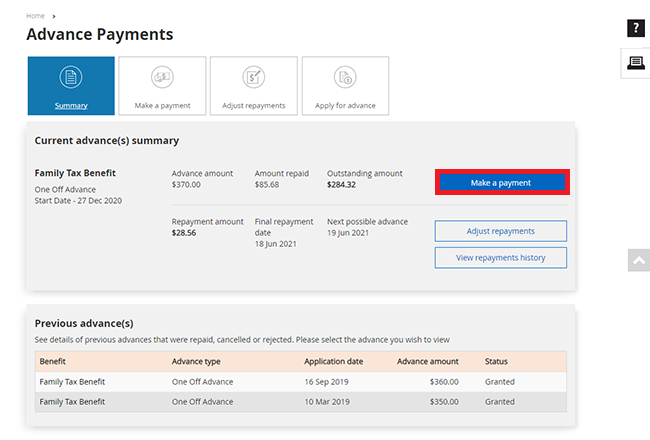650x440 pixels.
Task: Click the Adjust repayments button
Action: (500, 231)
